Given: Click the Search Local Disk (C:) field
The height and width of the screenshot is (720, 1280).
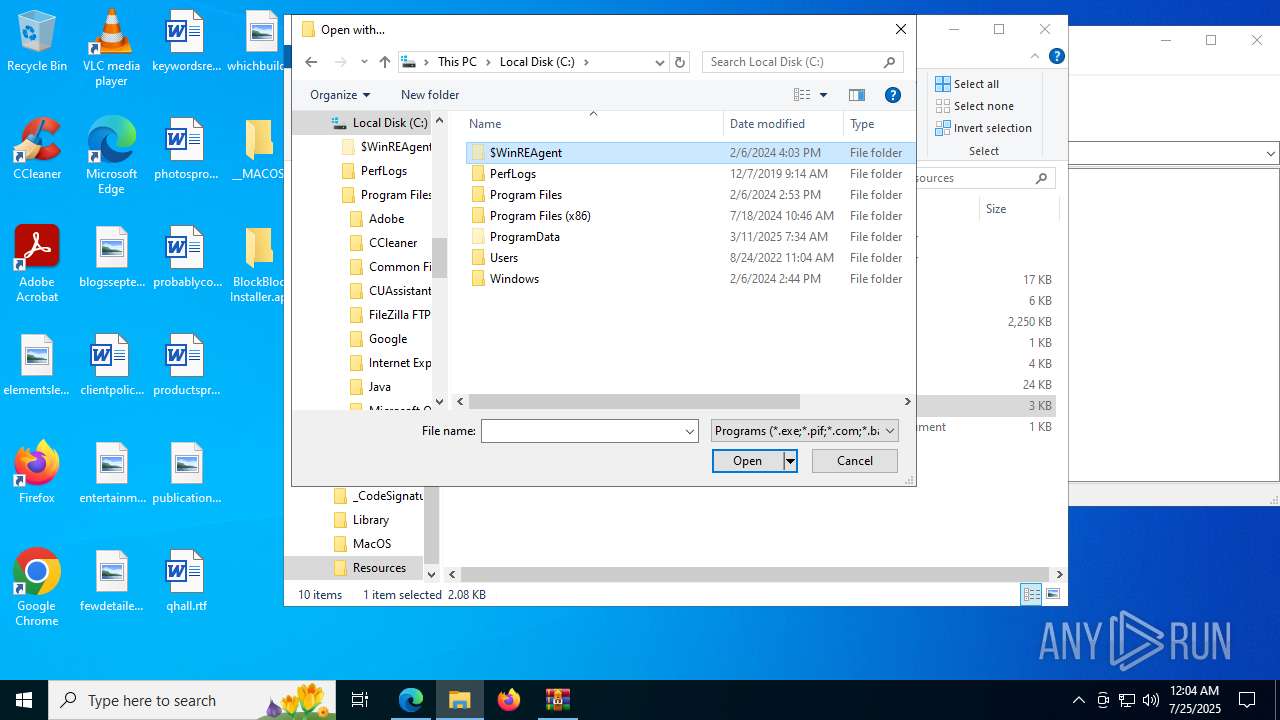Looking at the screenshot, I should [x=790, y=62].
